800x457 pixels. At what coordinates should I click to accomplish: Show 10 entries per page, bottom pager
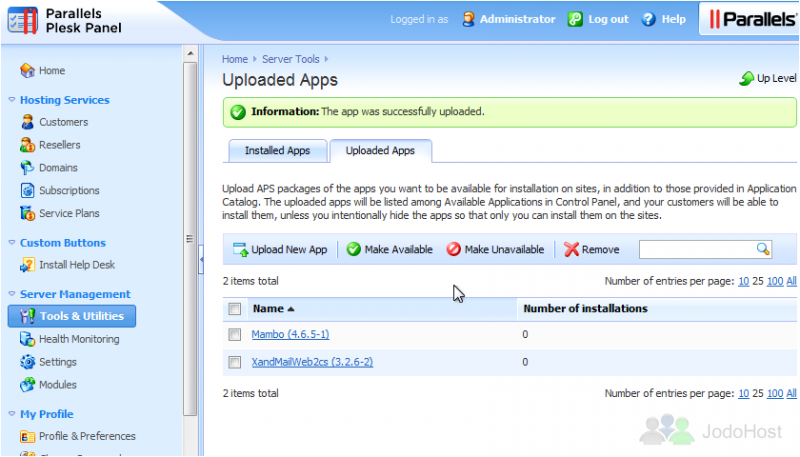tap(743, 393)
